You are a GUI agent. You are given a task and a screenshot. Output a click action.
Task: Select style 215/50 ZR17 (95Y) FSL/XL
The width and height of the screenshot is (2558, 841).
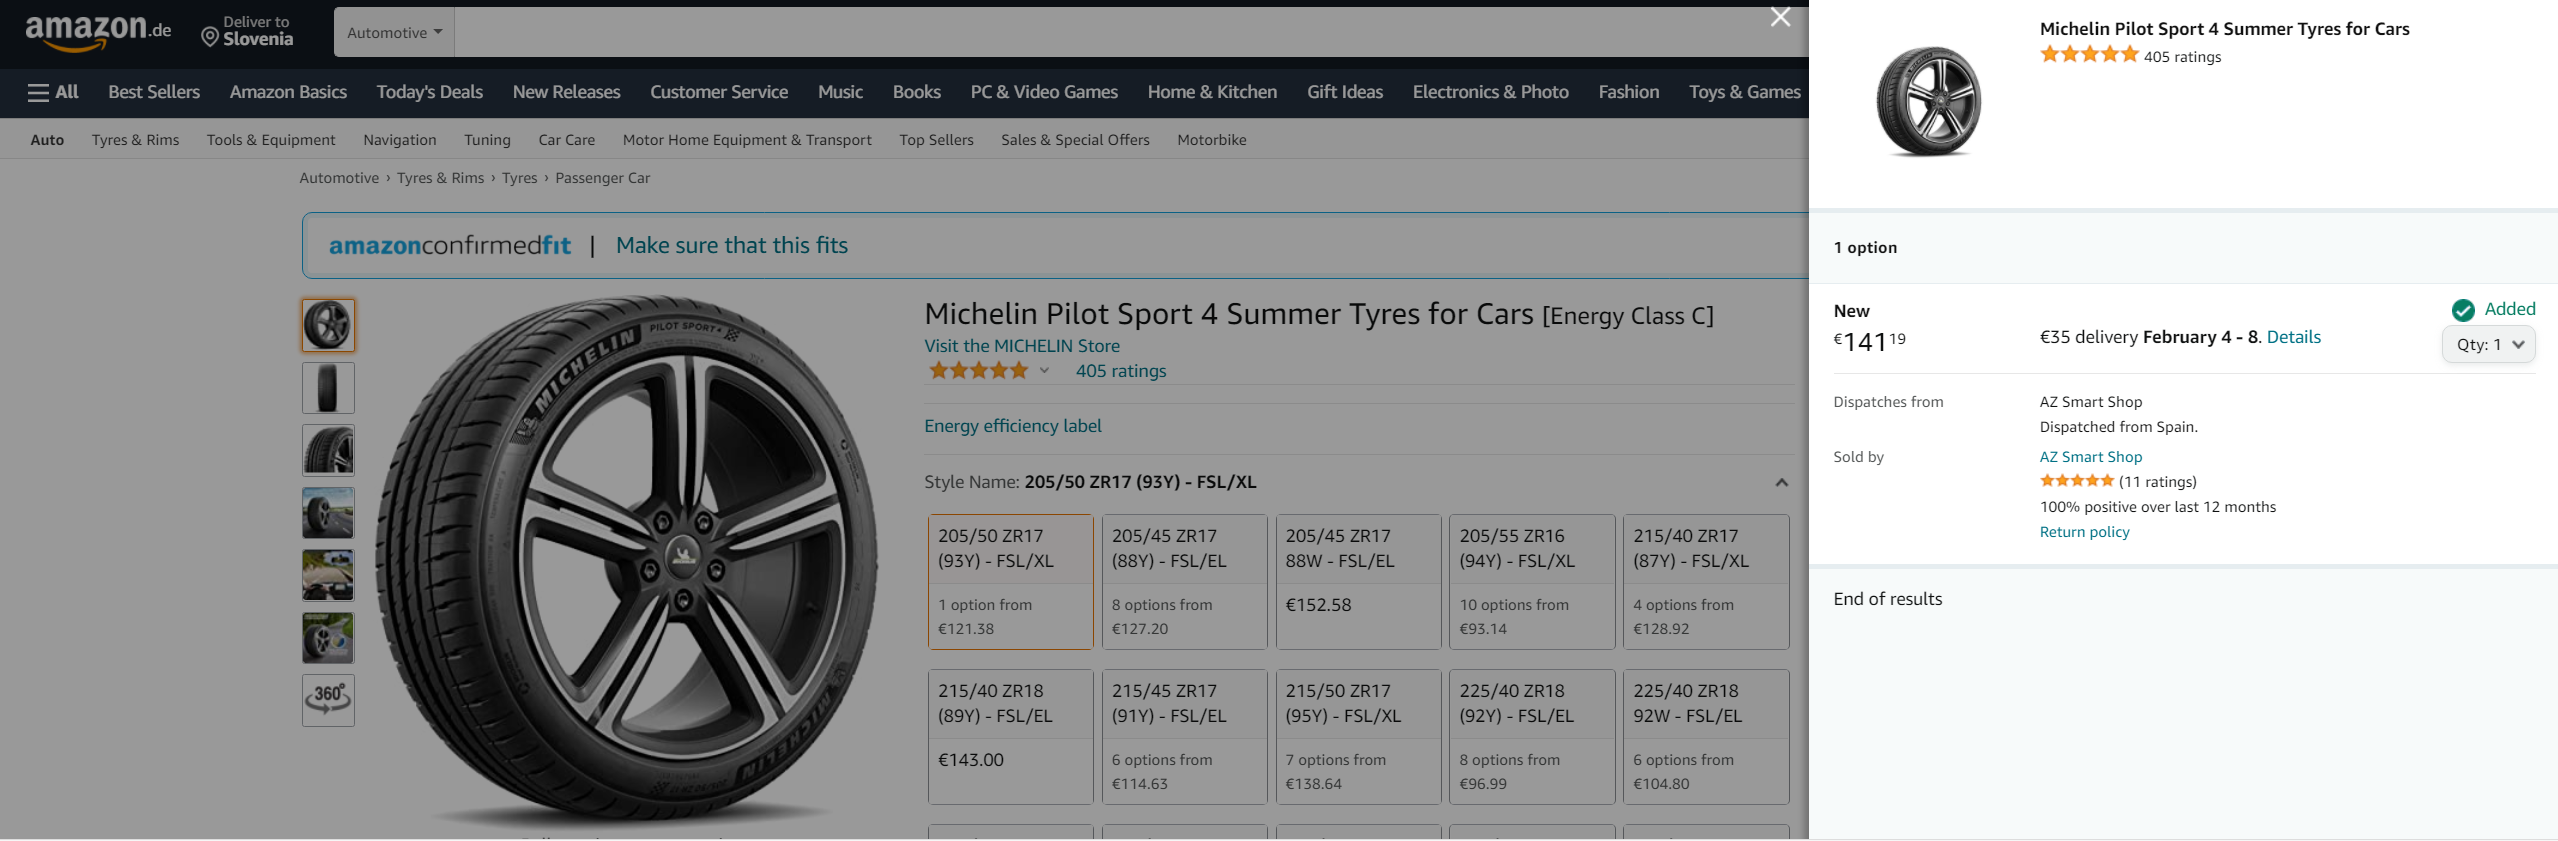1358,737
